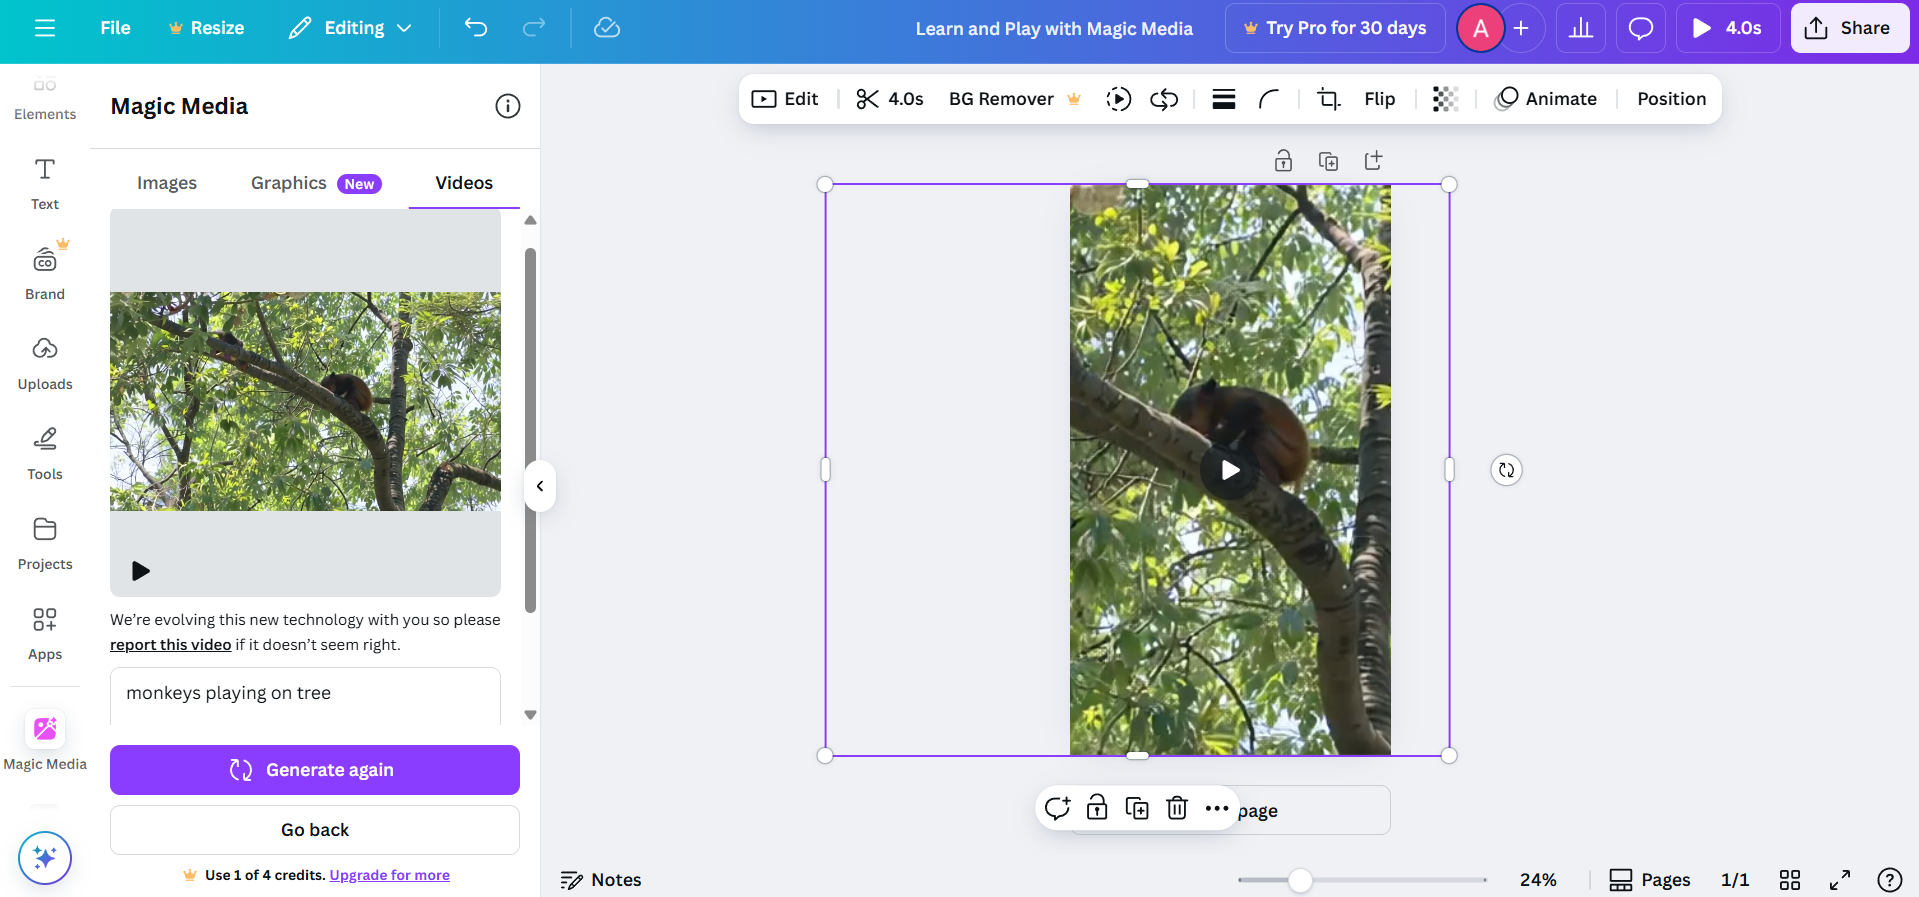Open the playback settings icon
1919x897 pixels.
pyautogui.click(x=1119, y=99)
